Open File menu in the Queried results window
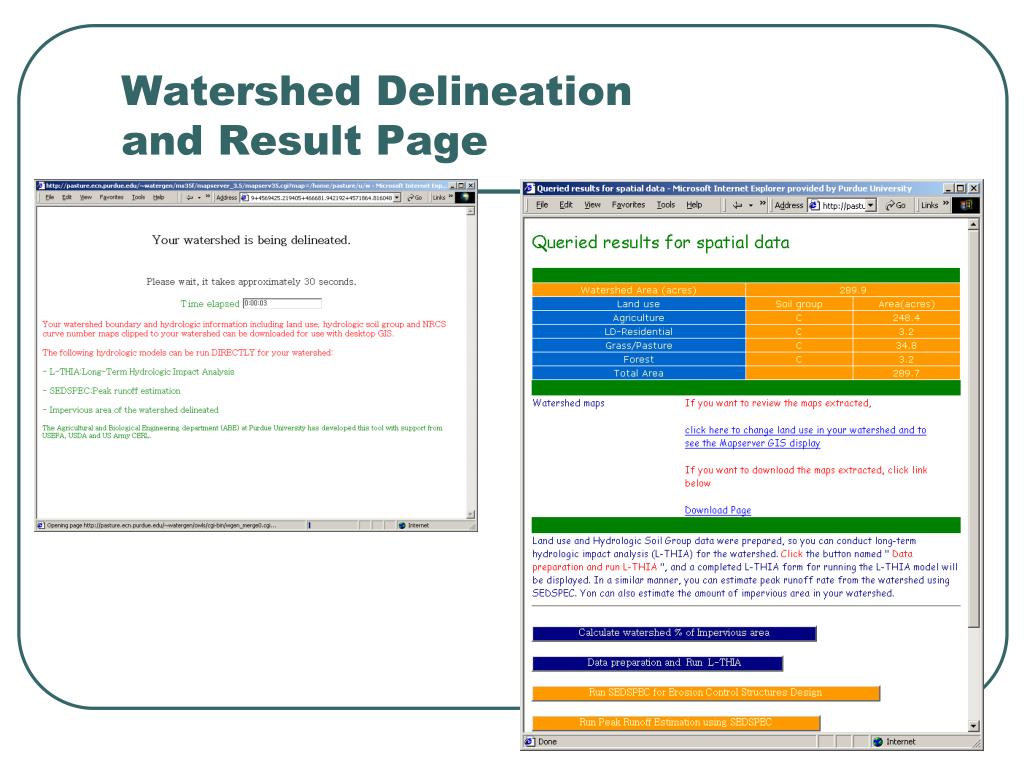Screen dimensions: 1024x768 coord(542,205)
